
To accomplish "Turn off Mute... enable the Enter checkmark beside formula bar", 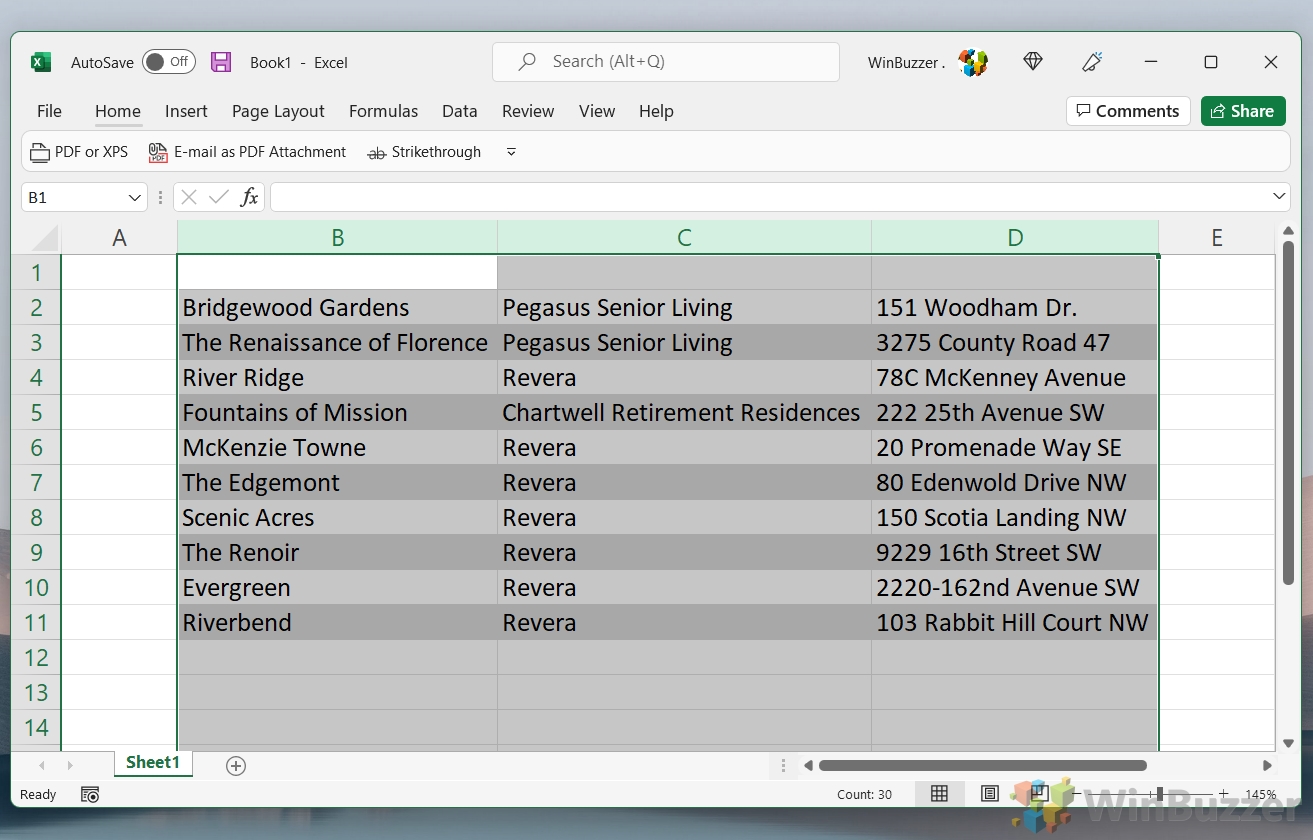I will (217, 197).
